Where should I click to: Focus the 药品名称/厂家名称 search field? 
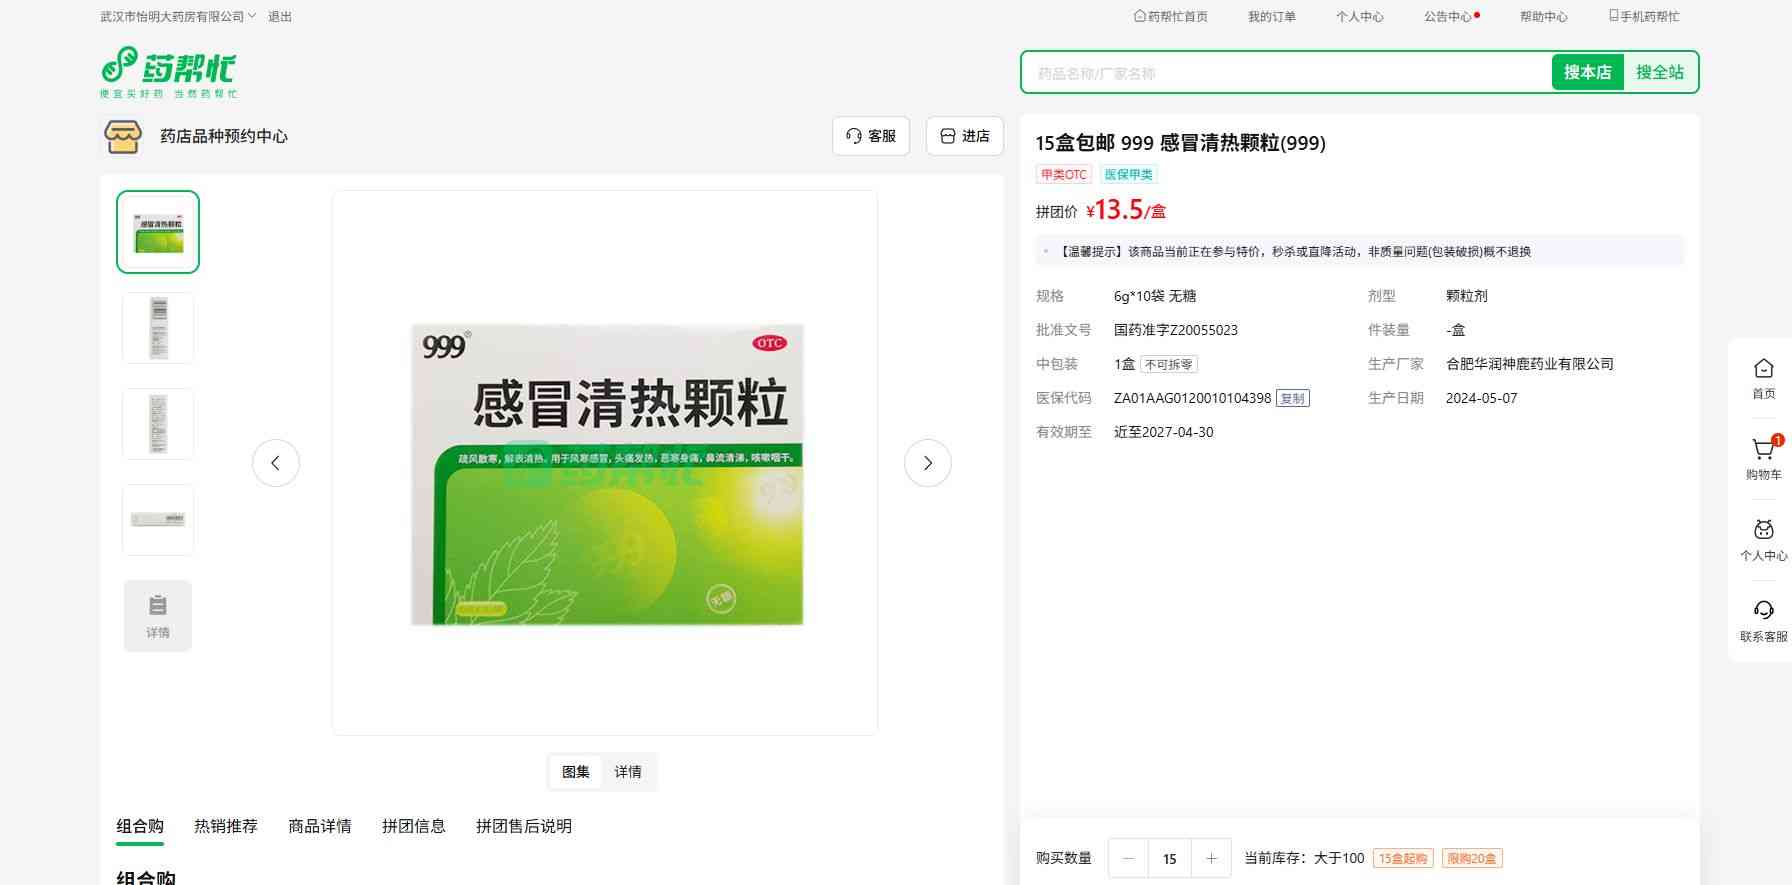pyautogui.click(x=1285, y=73)
